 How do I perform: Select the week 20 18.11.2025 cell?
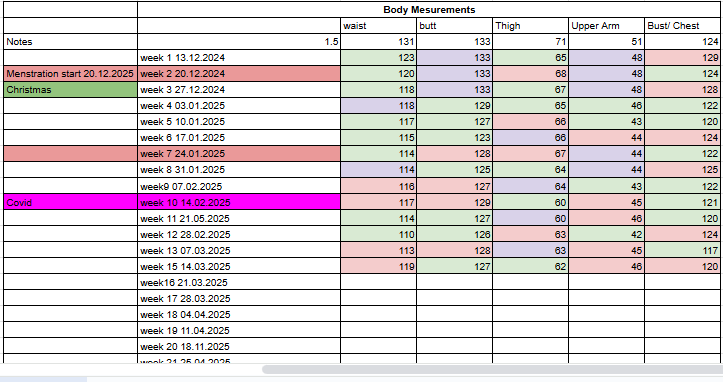[239, 346]
